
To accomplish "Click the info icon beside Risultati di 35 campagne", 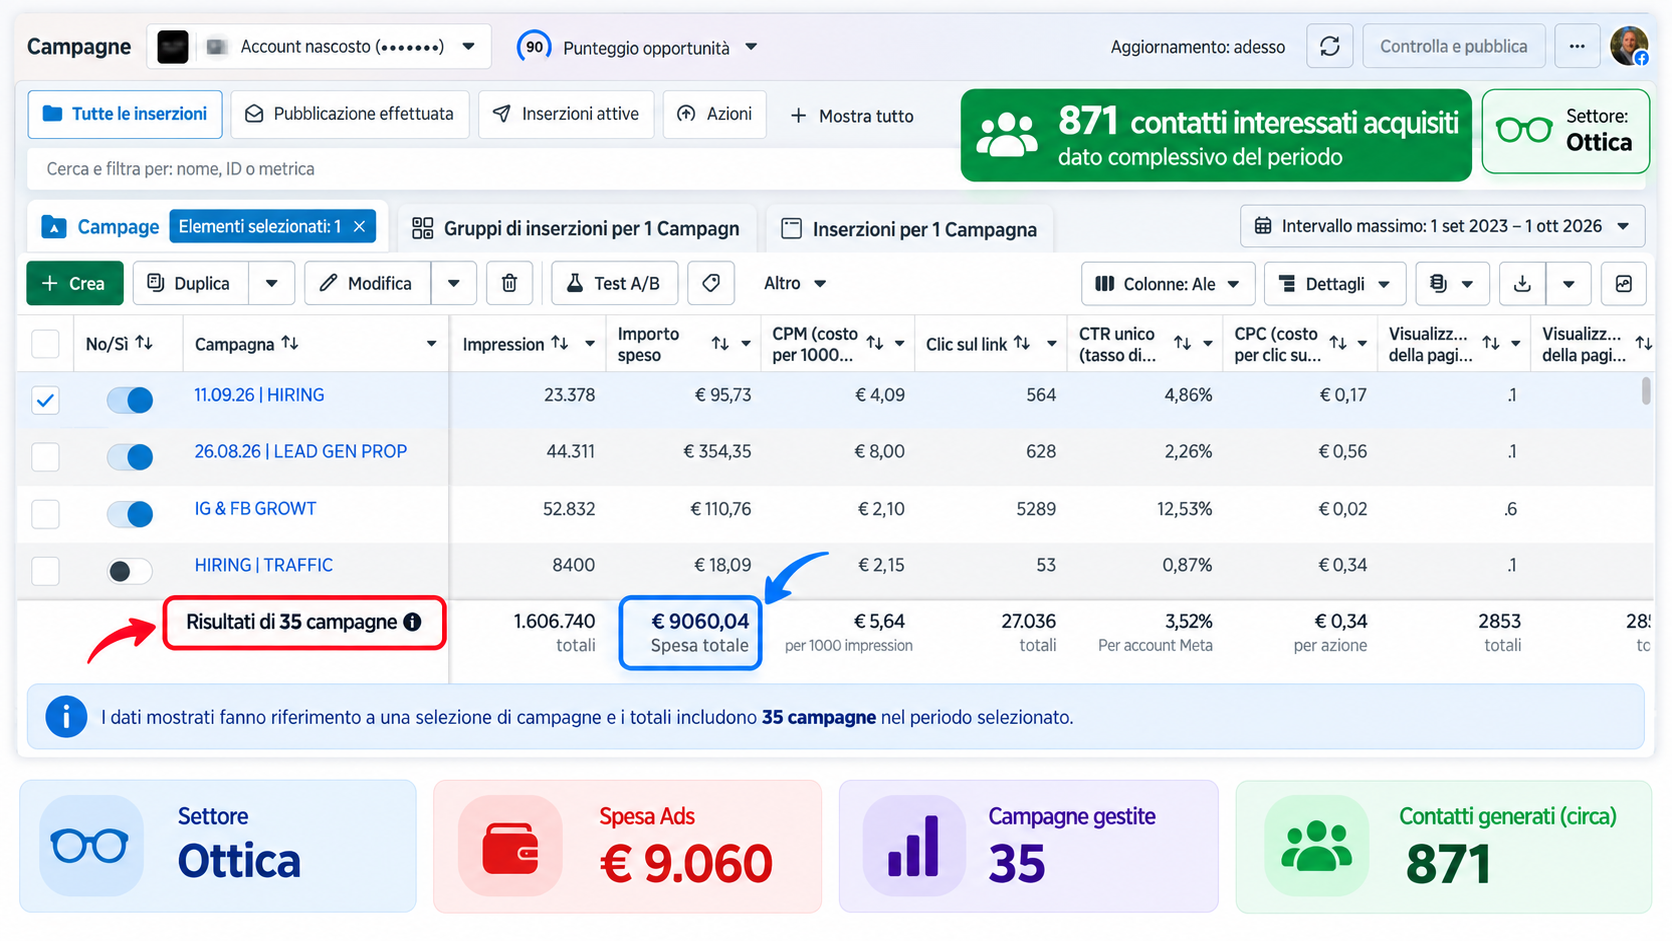I will click(x=412, y=622).
